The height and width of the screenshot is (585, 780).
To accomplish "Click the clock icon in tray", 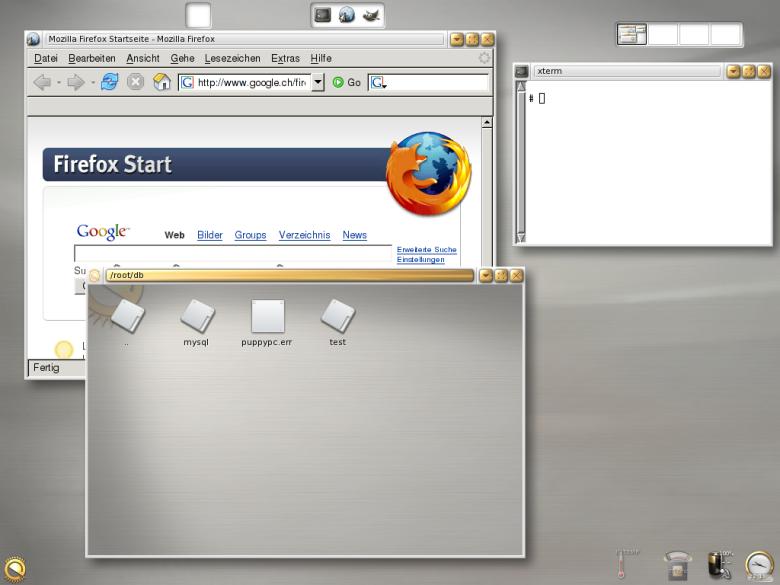I will [x=760, y=566].
